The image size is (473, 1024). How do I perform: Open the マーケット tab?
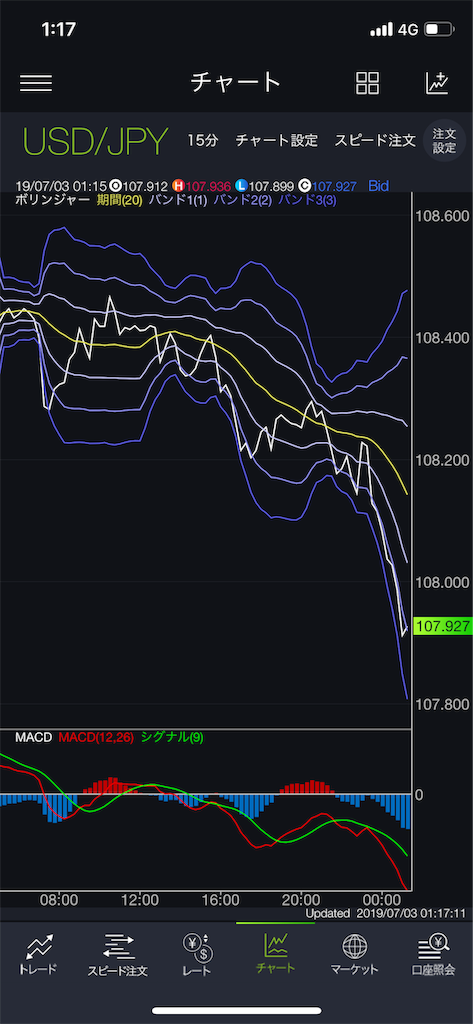(354, 954)
